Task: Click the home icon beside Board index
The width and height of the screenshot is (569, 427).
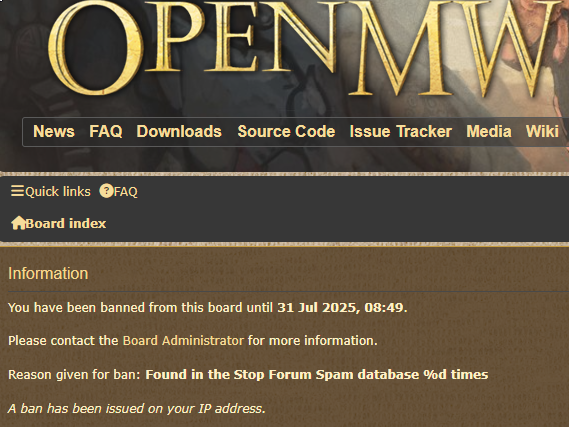Action: coord(18,223)
